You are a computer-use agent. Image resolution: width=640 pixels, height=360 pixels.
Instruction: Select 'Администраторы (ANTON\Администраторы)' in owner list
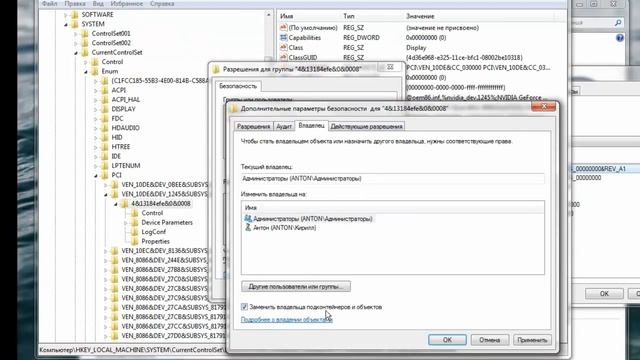click(313, 219)
